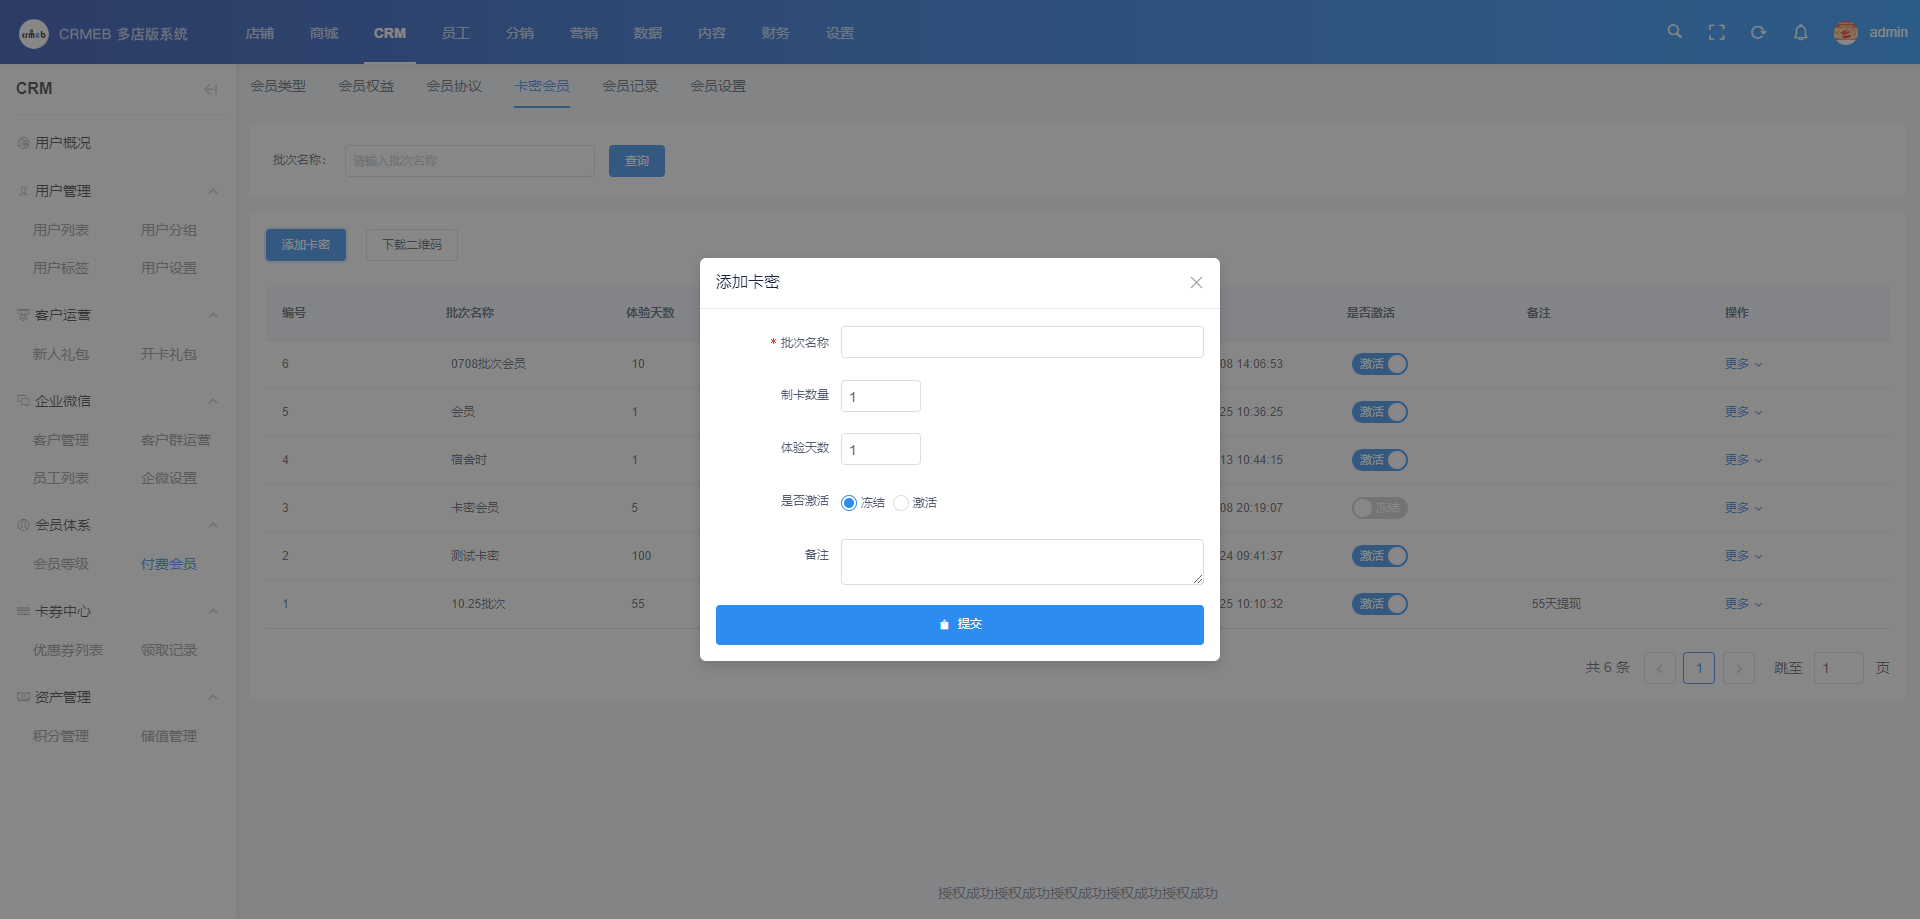Select the 冻结 radio option
Viewport: 1920px width, 919px height.
849,503
